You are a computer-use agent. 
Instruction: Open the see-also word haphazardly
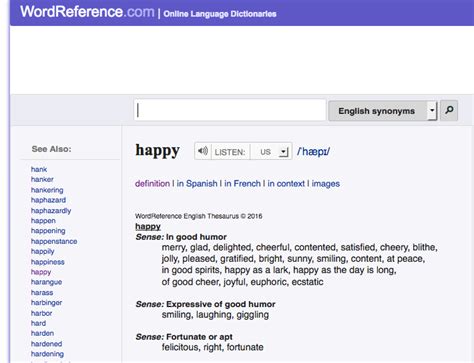click(x=51, y=211)
